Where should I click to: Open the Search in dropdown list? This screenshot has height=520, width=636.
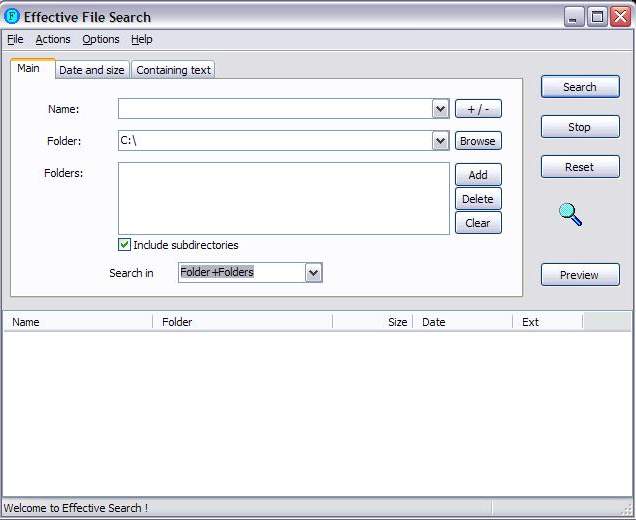tap(313, 273)
